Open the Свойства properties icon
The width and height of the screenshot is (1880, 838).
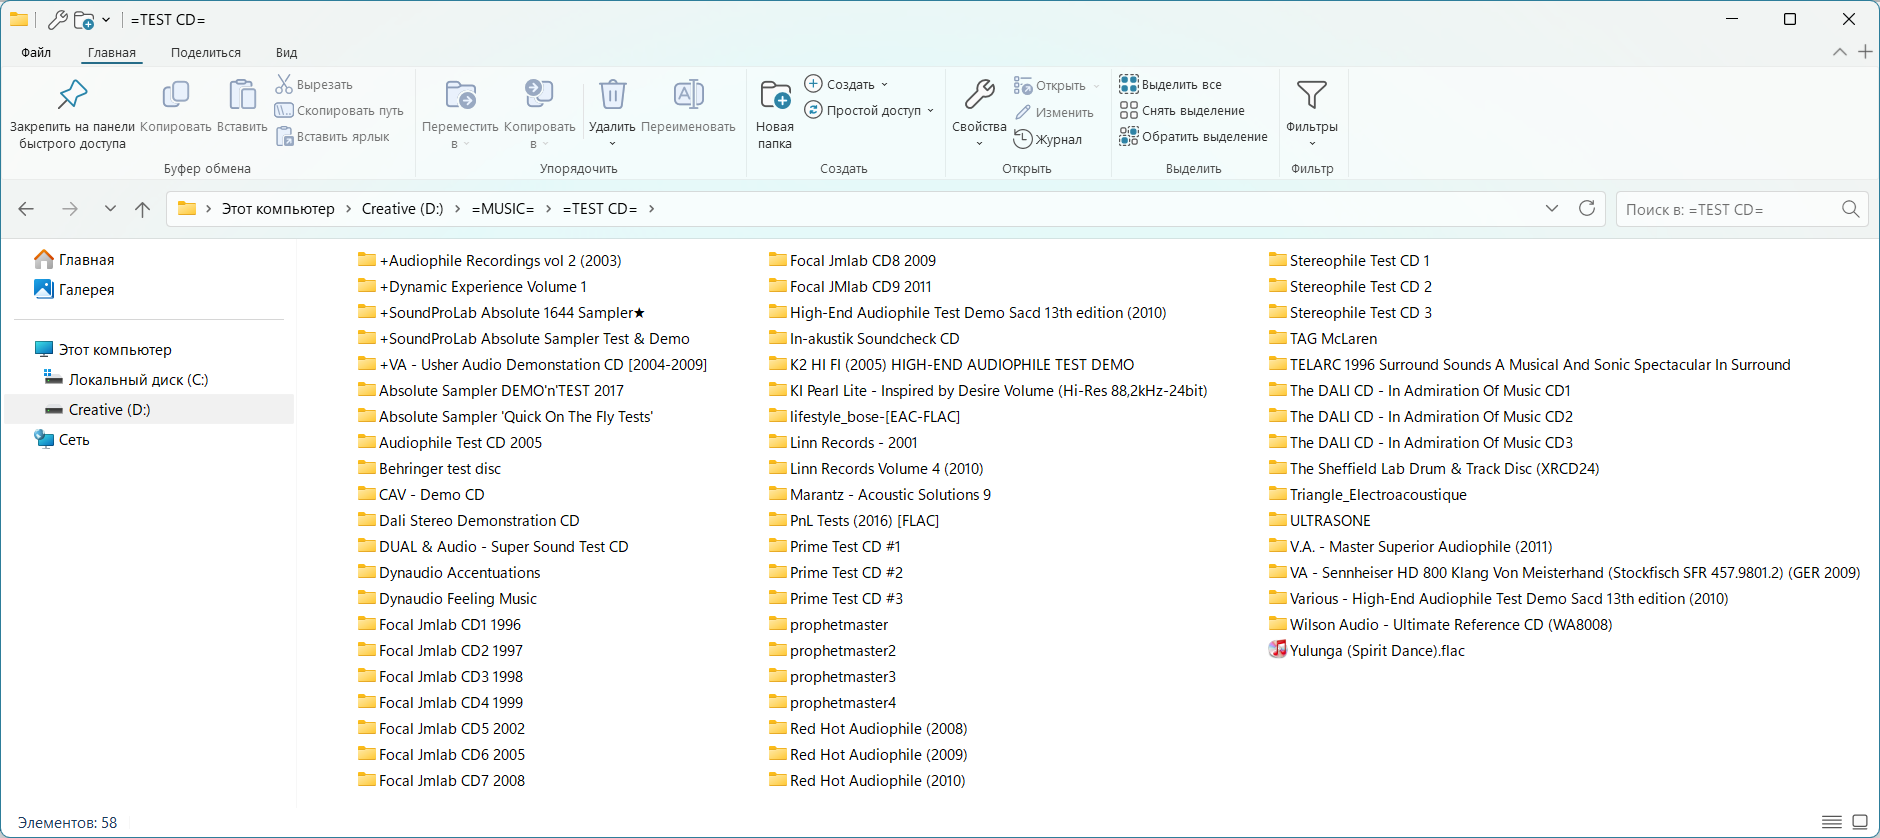pyautogui.click(x=979, y=95)
